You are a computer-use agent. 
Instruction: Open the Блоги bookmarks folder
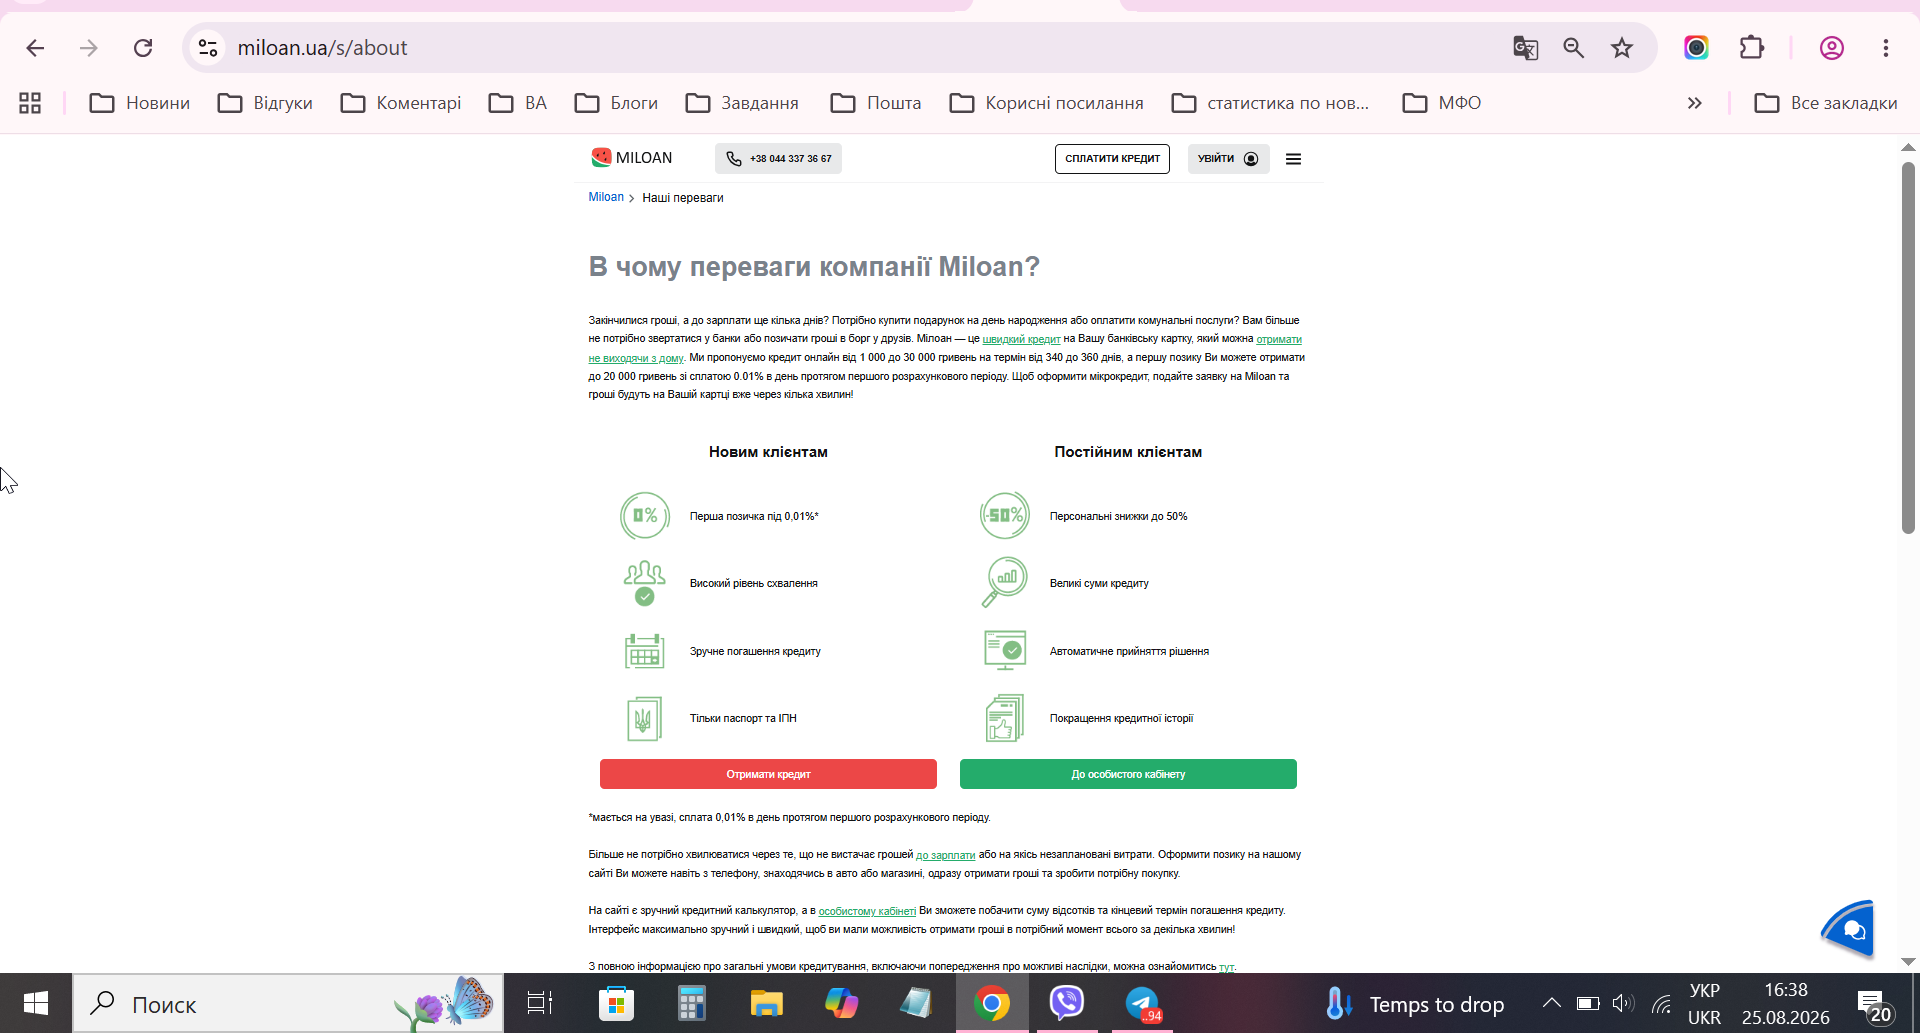pyautogui.click(x=617, y=103)
